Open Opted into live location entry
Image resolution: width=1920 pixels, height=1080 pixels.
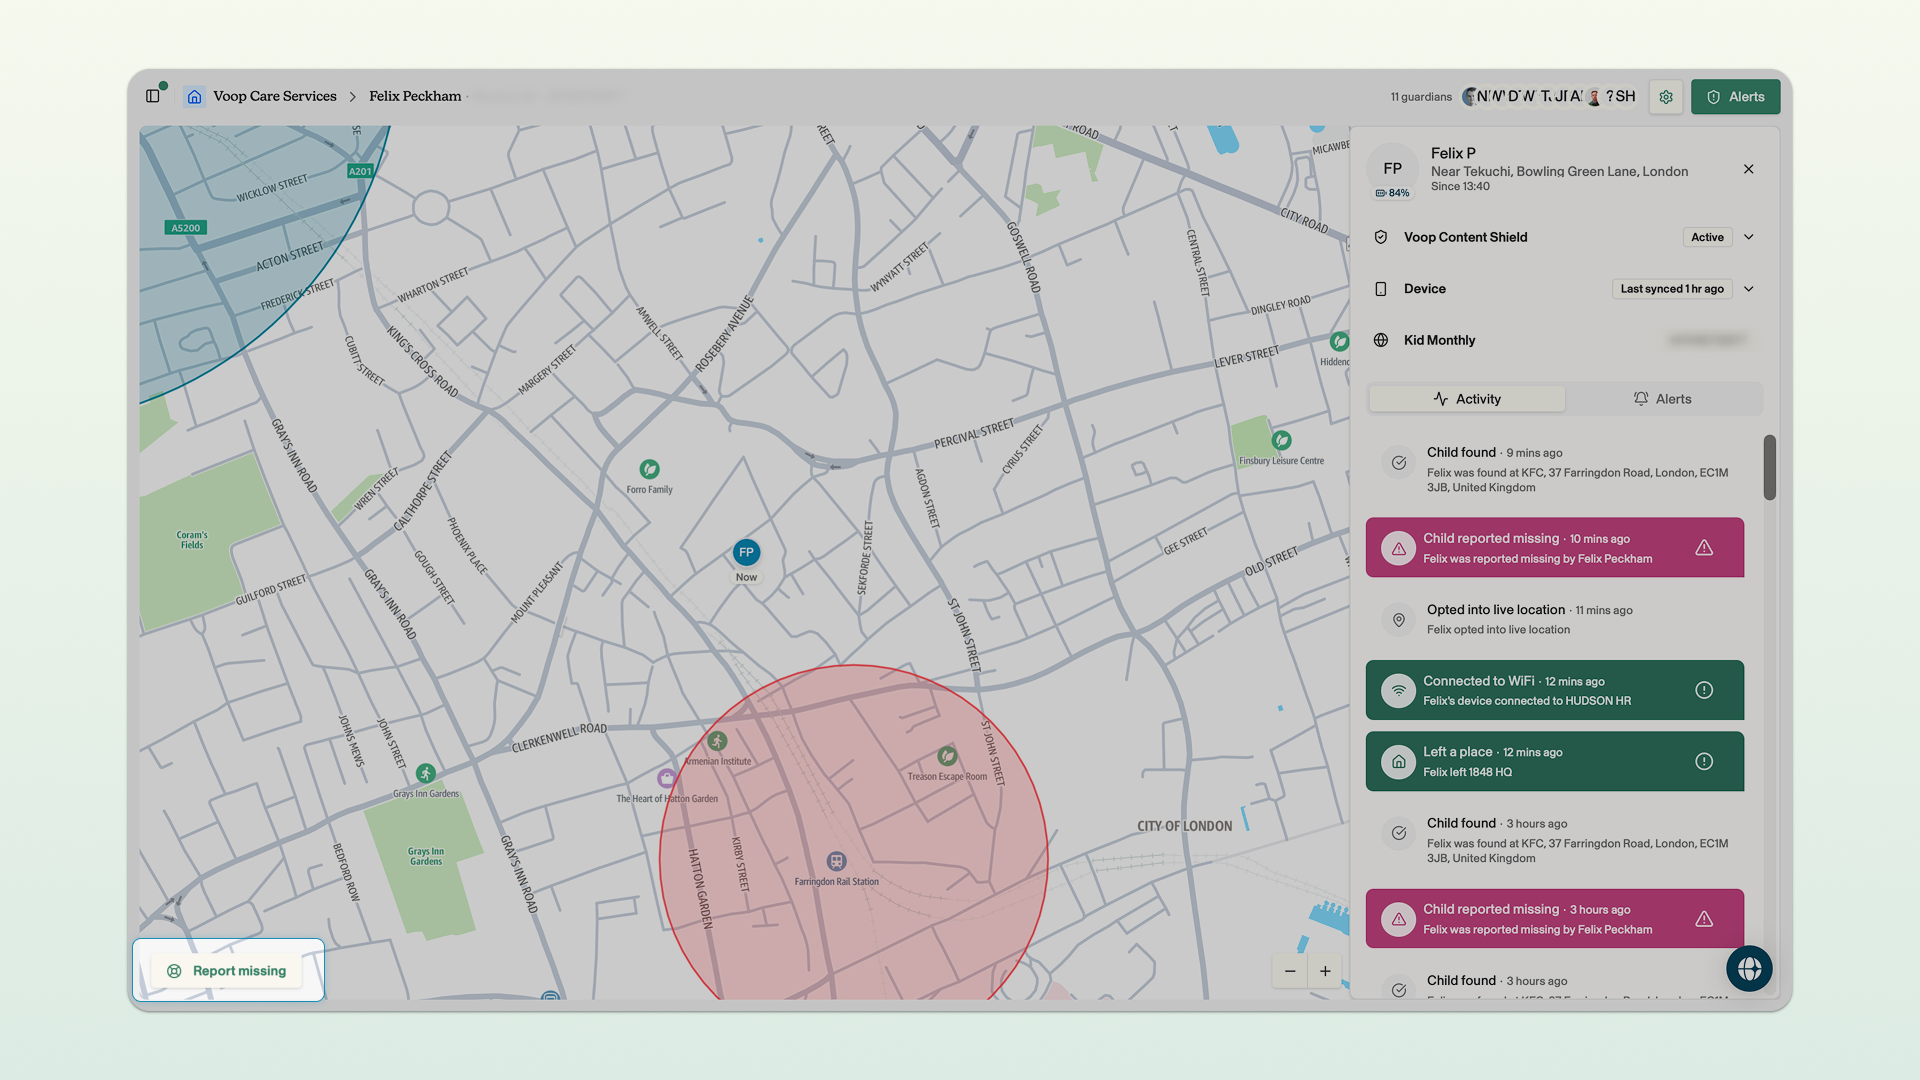click(1555, 619)
